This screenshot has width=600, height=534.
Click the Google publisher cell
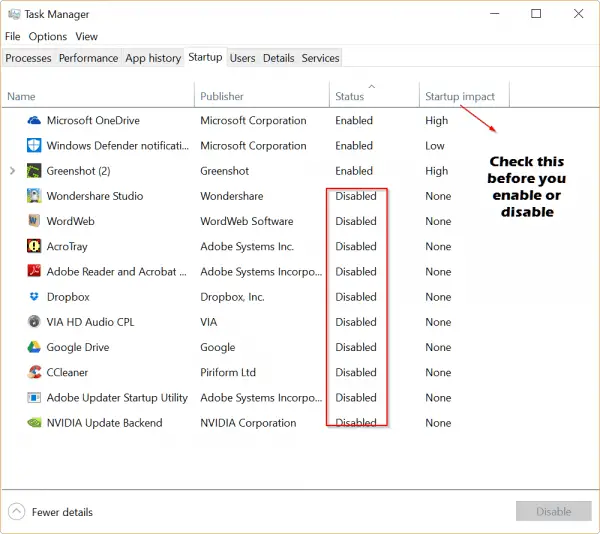(x=218, y=347)
